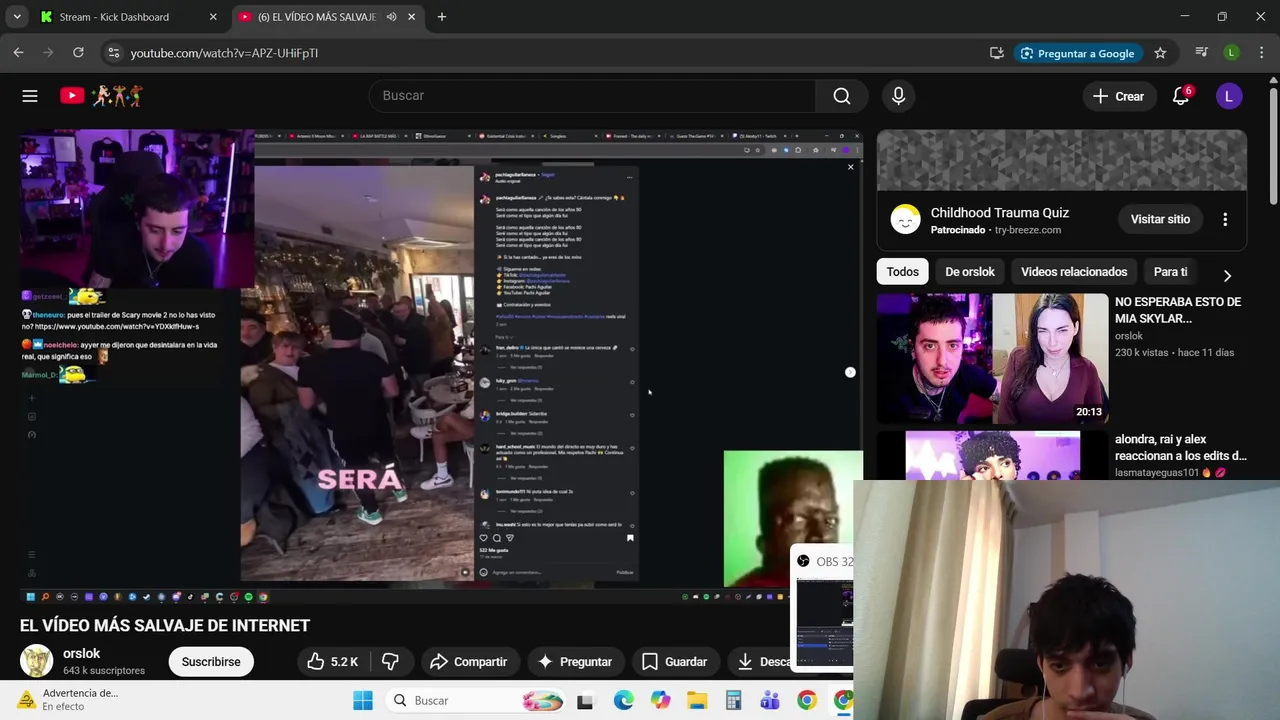
Task: Open the green Chrome profile avatar
Action: (1232, 53)
